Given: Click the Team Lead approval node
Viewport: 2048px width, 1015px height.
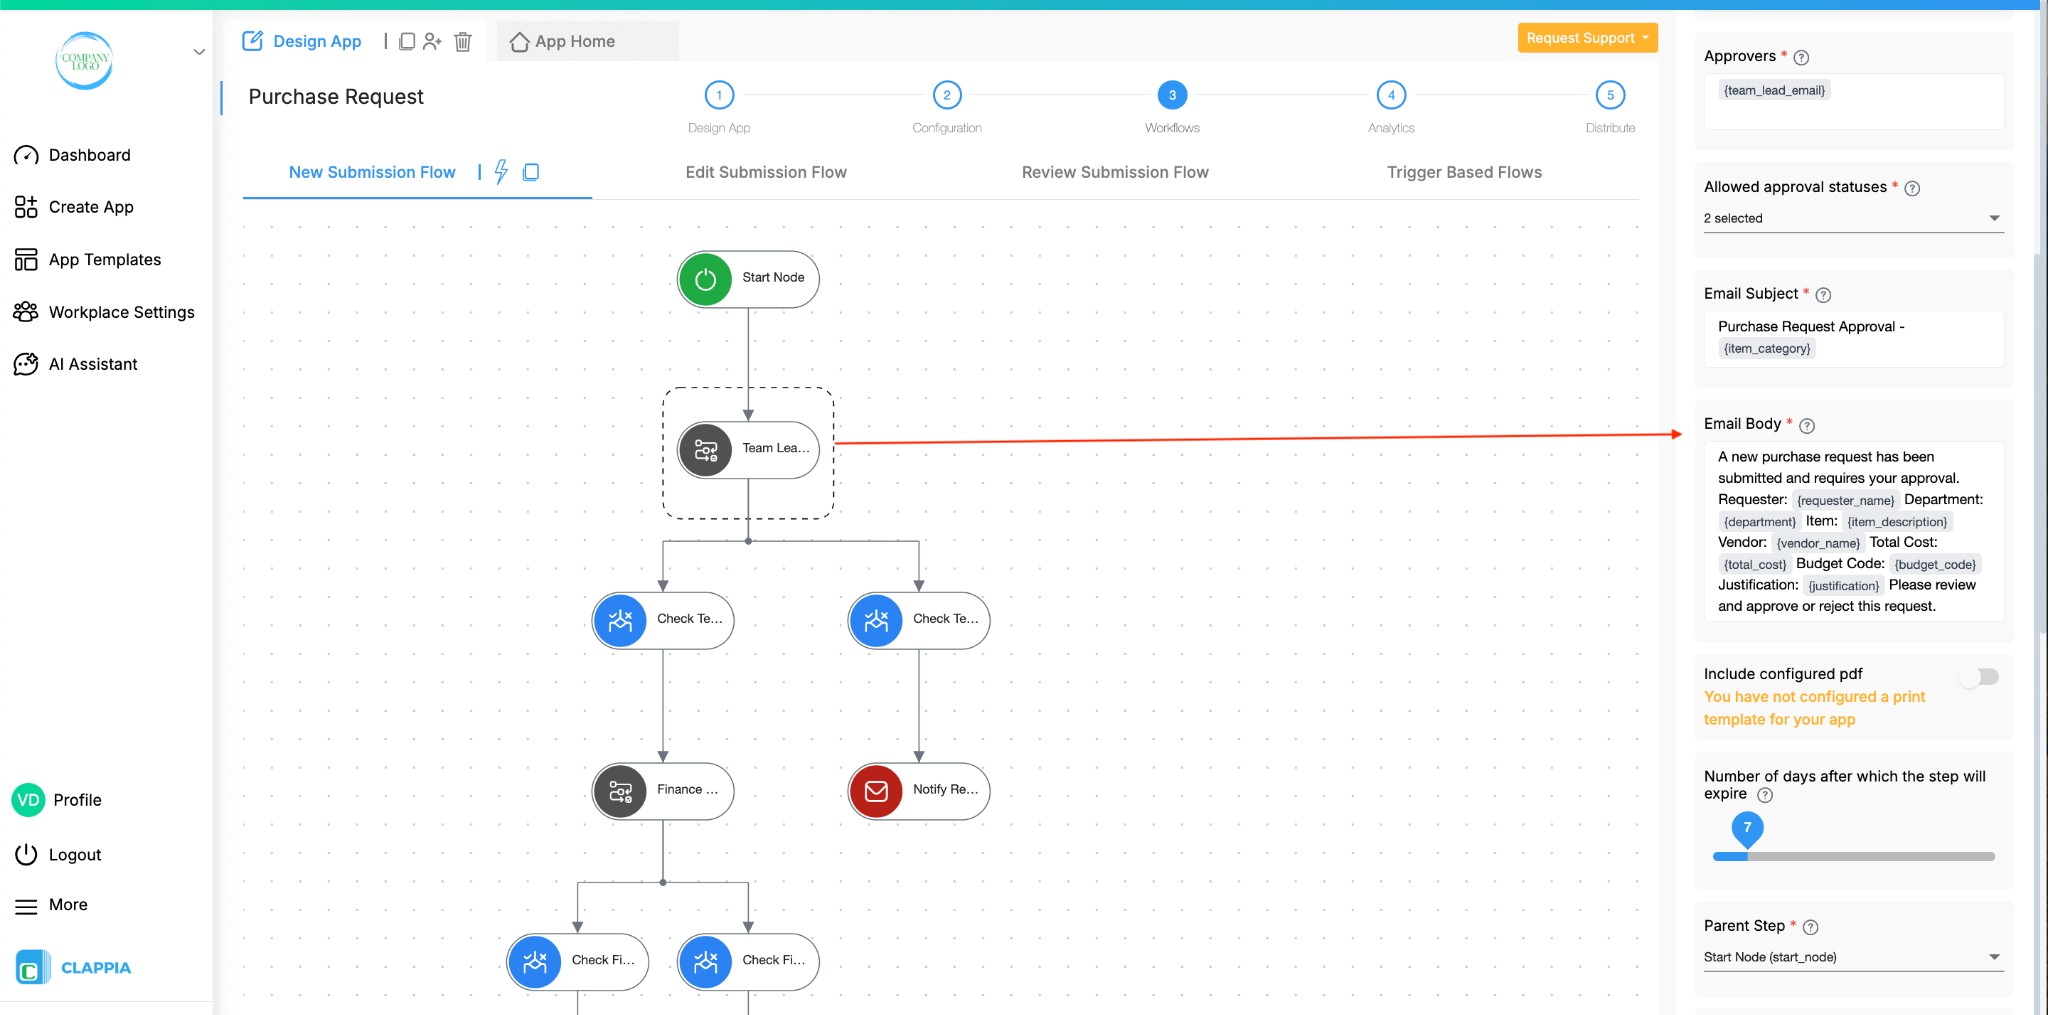Looking at the screenshot, I should [747, 449].
